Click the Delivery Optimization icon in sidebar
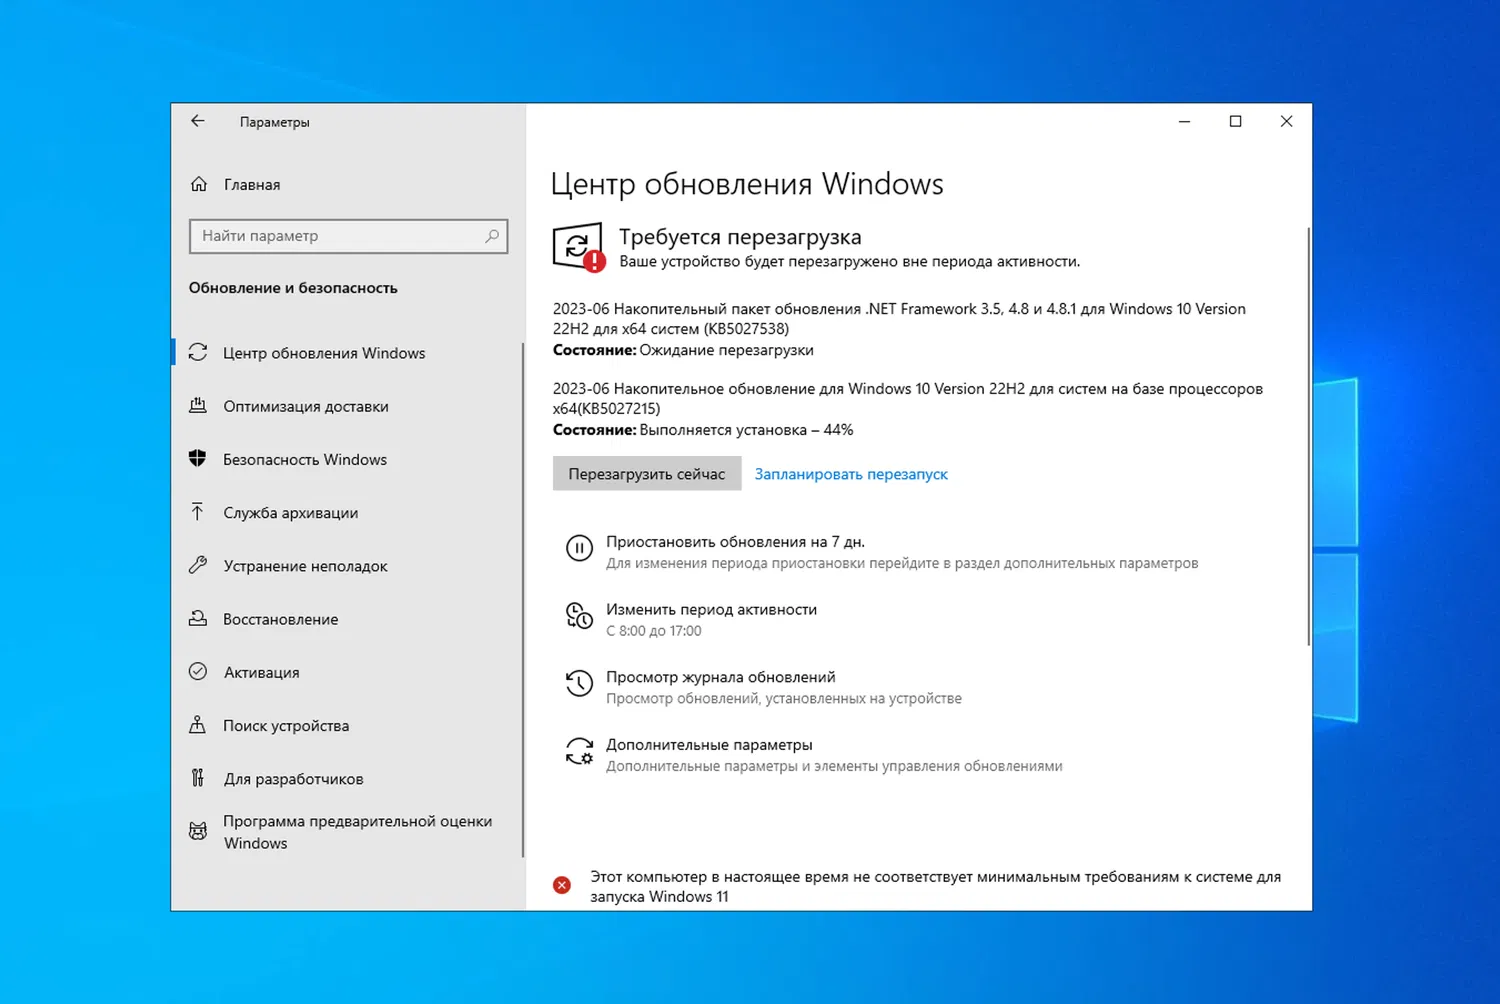 [x=199, y=406]
